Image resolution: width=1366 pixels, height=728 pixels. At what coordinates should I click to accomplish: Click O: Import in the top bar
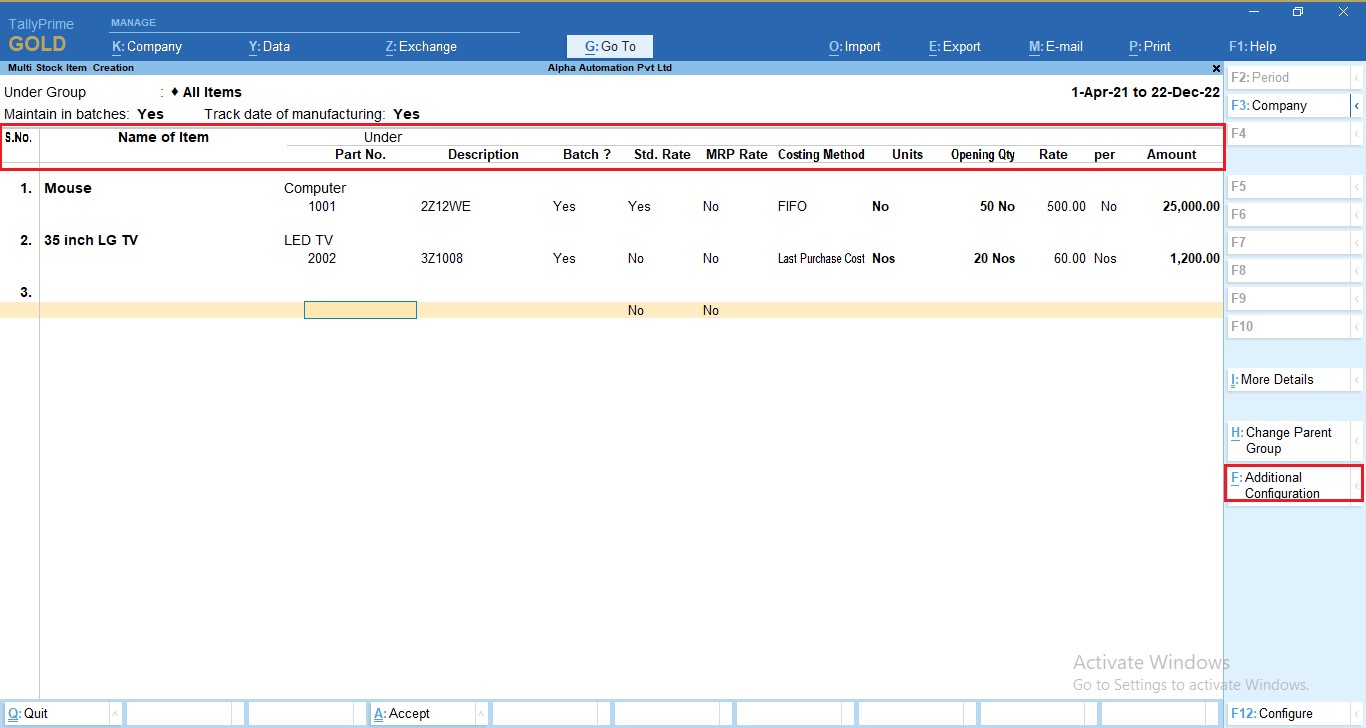[855, 46]
